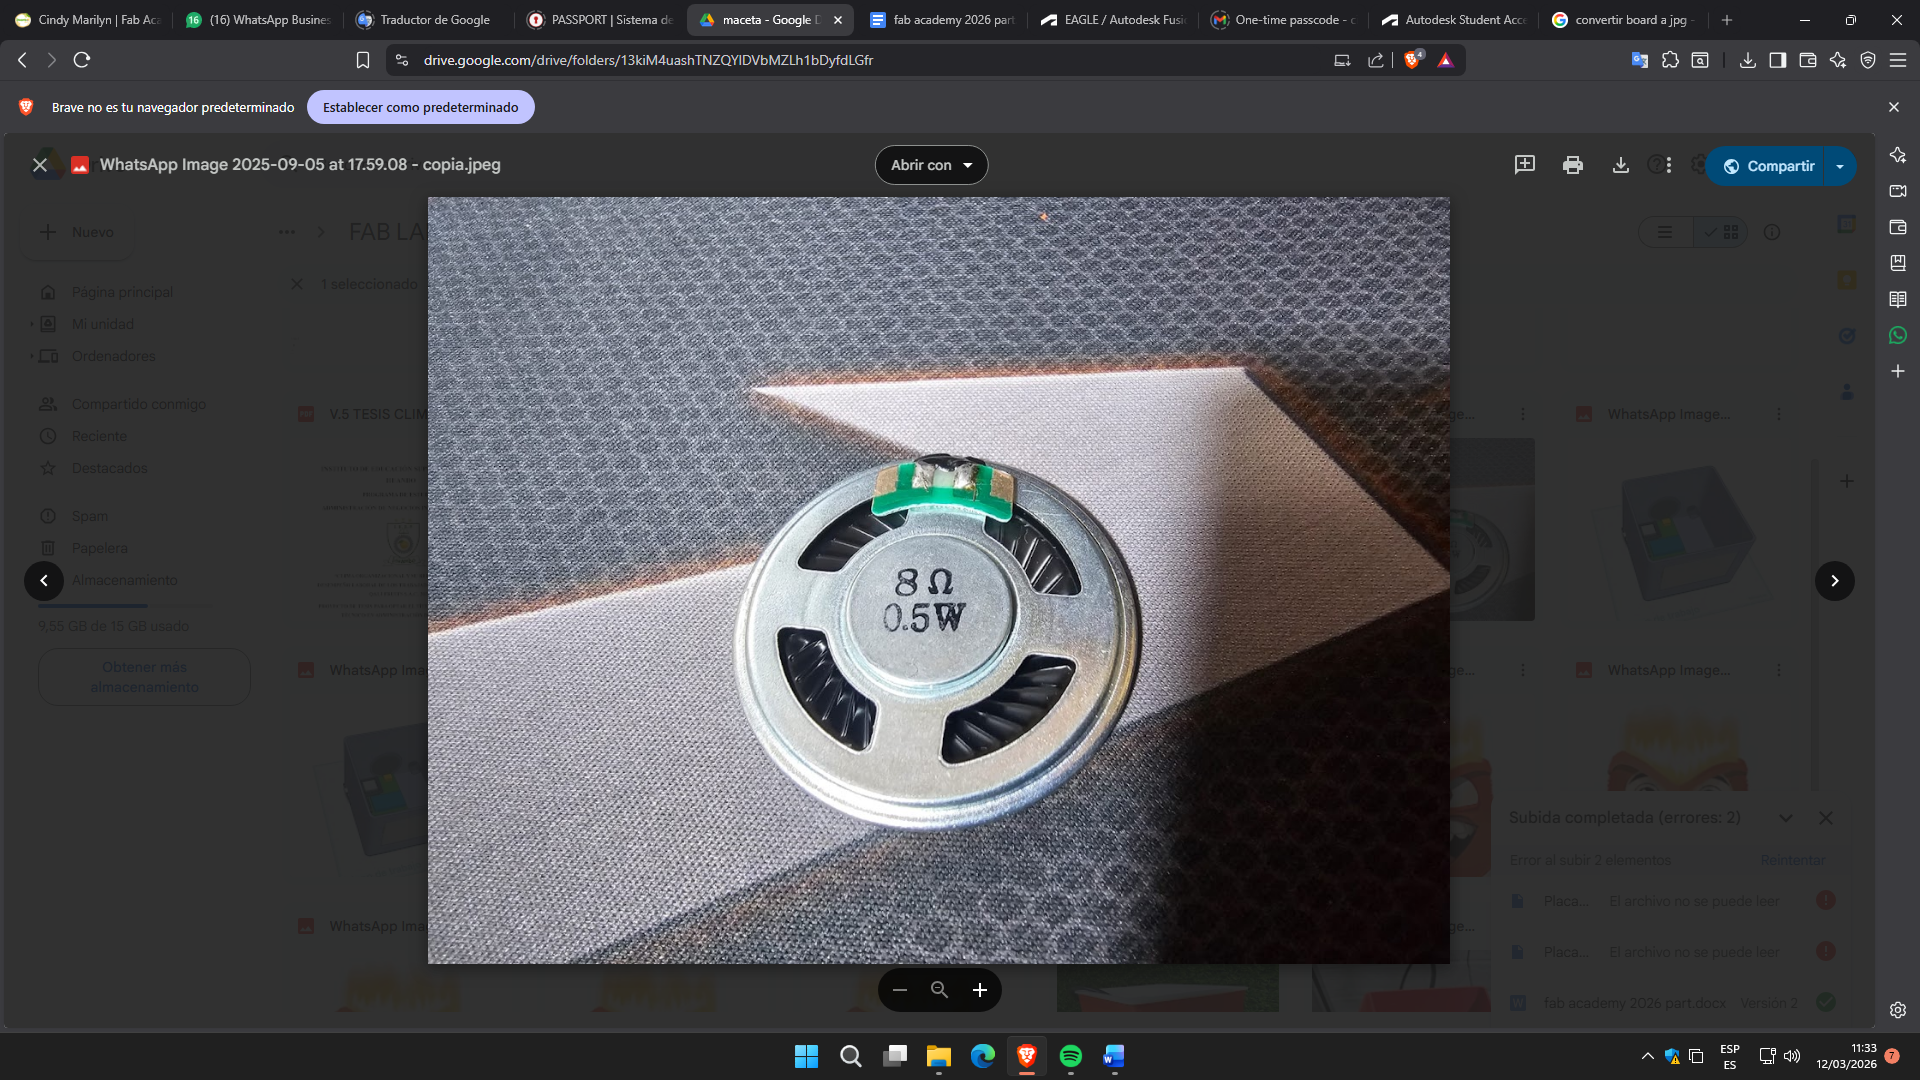Open the Compartir dropdown arrow

pos(1840,166)
